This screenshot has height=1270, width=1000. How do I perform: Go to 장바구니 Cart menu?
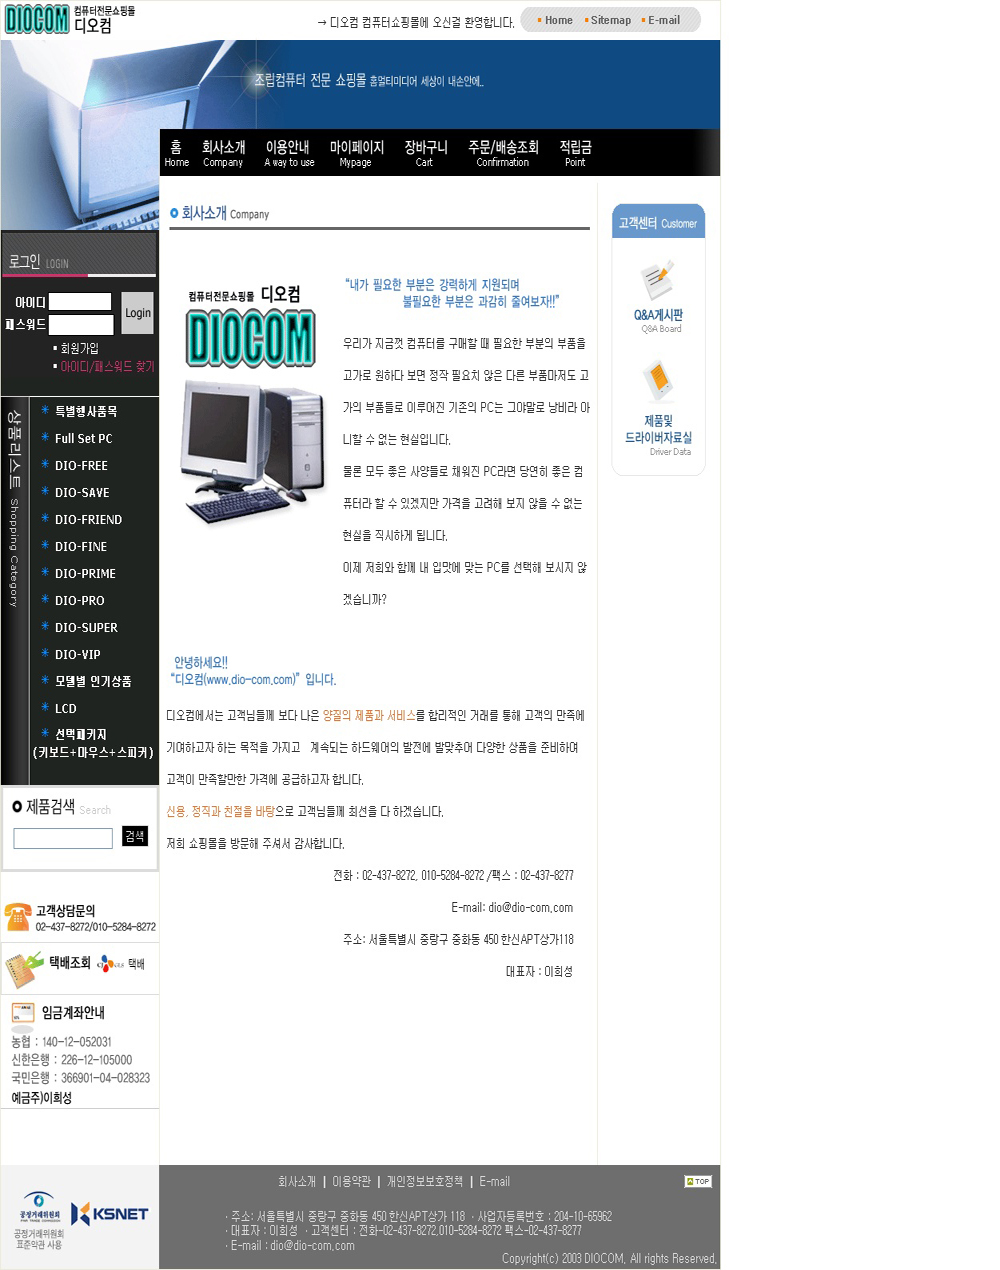(x=425, y=153)
